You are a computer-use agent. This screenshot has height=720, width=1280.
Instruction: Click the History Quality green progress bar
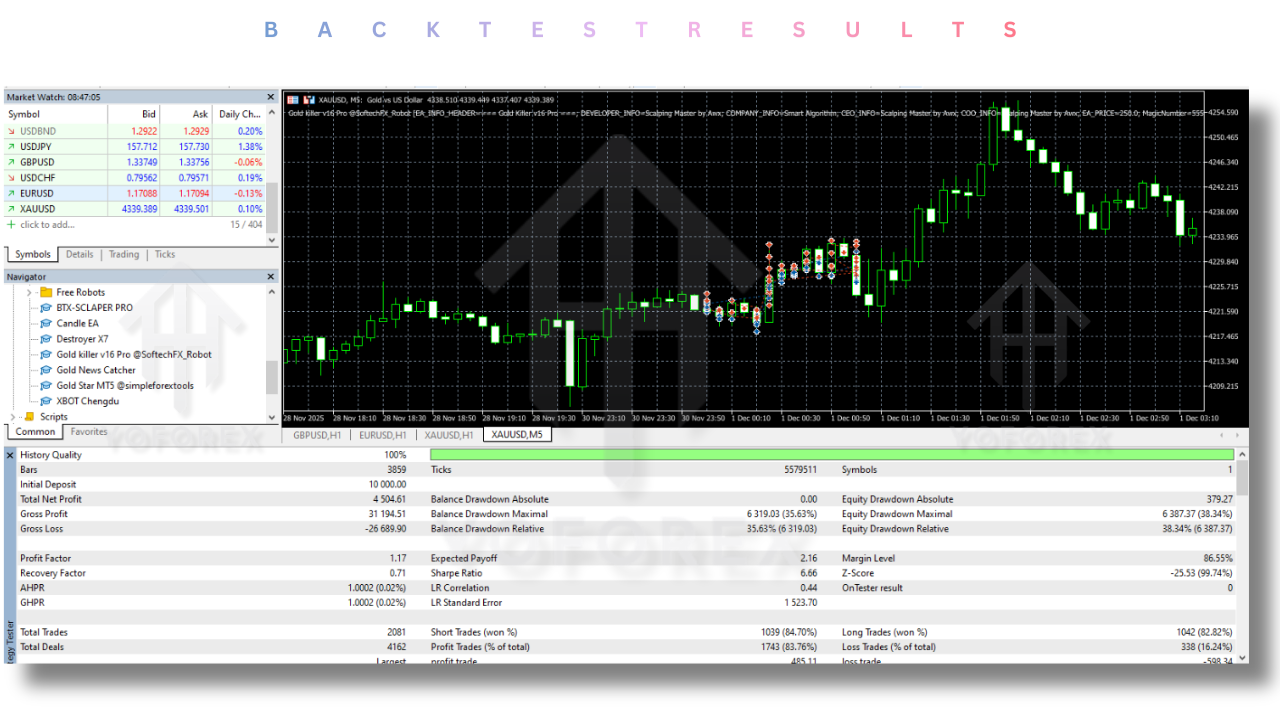(830, 455)
